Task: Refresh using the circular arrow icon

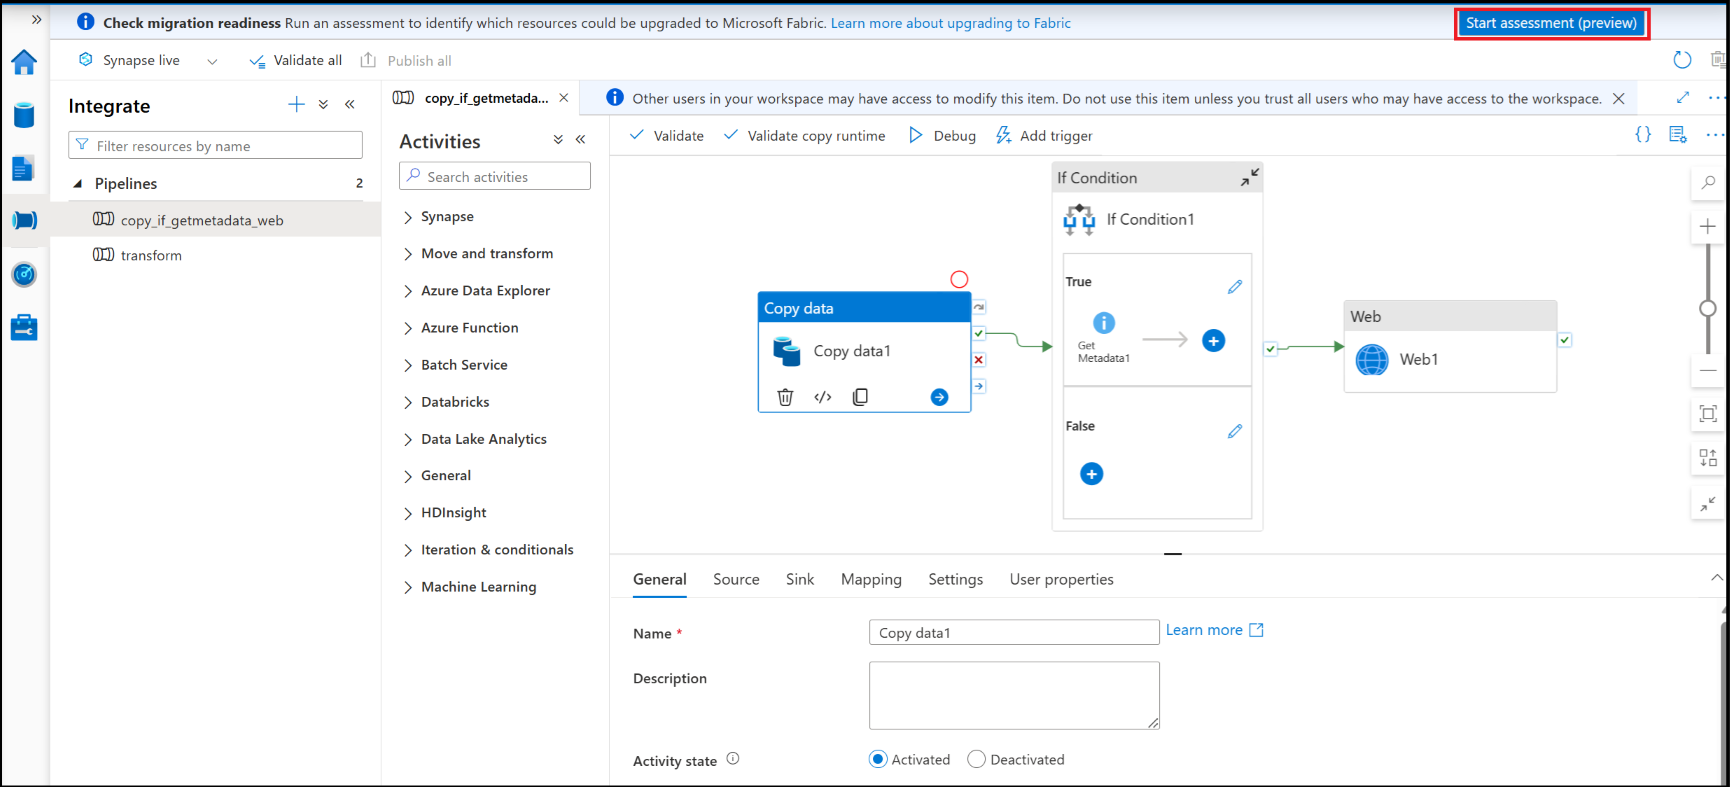Action: [1682, 60]
